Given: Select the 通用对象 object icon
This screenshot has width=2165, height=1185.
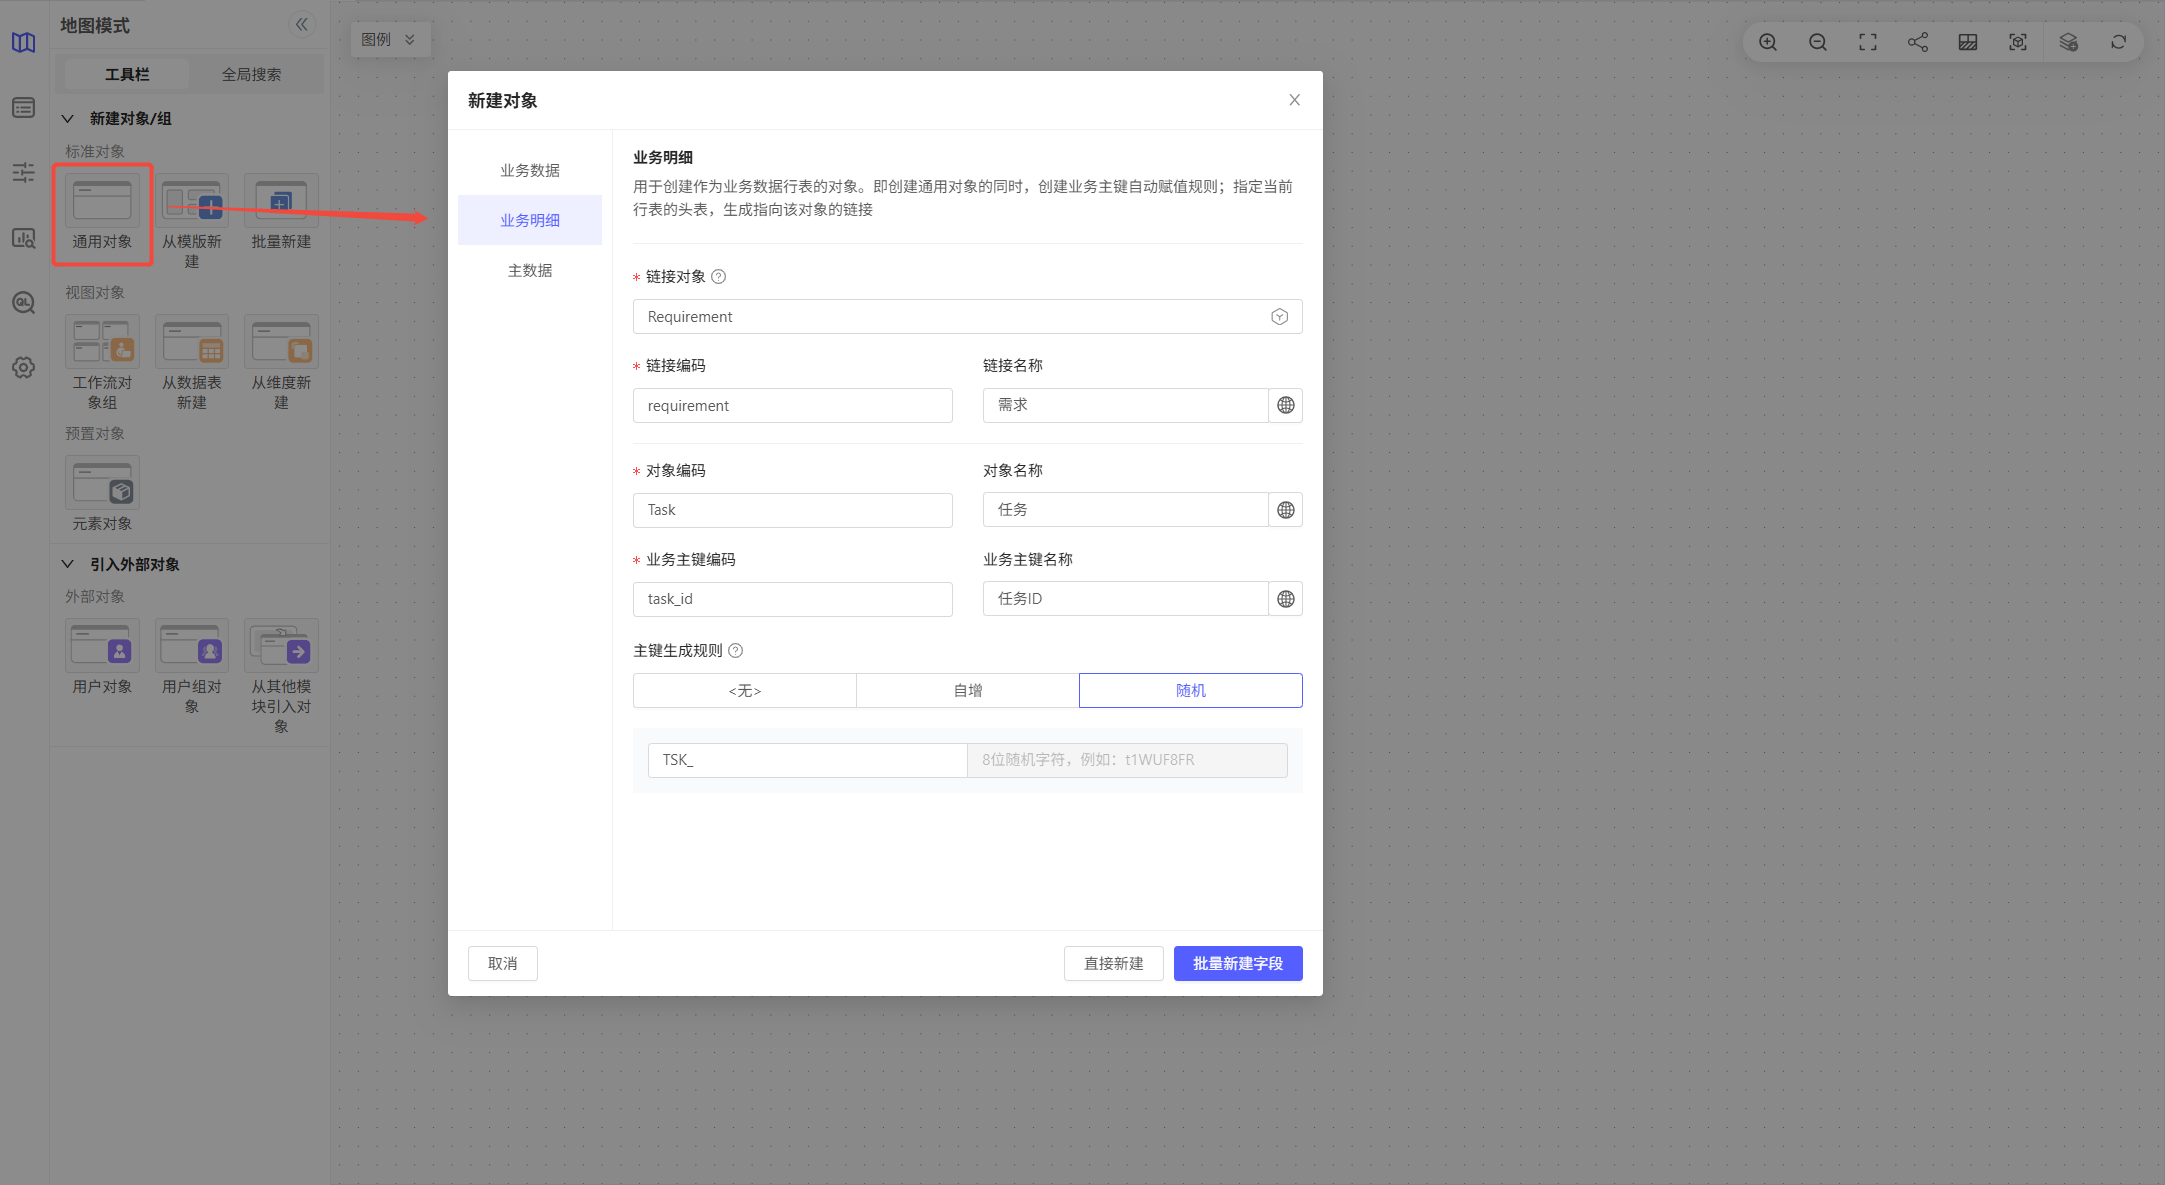Looking at the screenshot, I should 102,200.
